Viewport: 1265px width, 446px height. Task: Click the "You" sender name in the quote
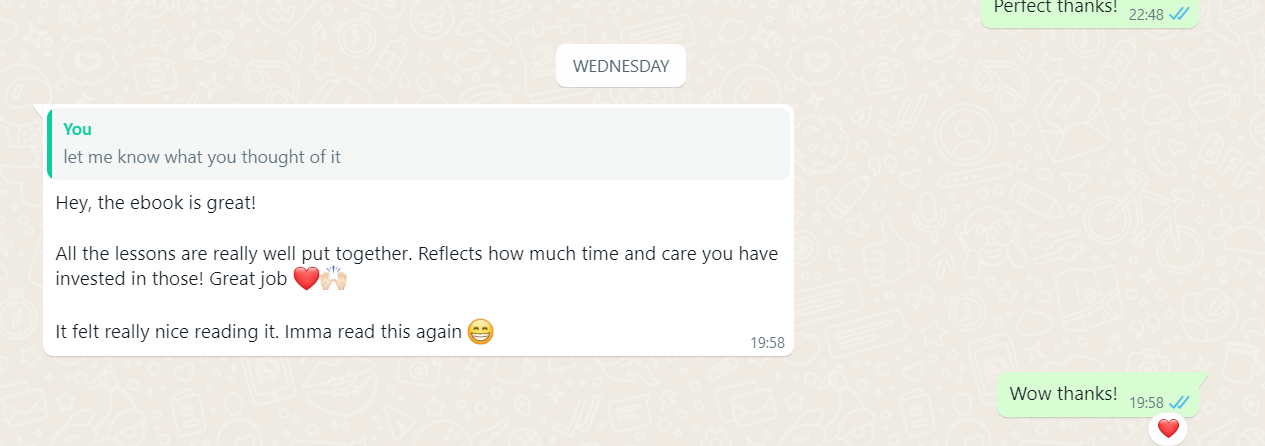[77, 129]
